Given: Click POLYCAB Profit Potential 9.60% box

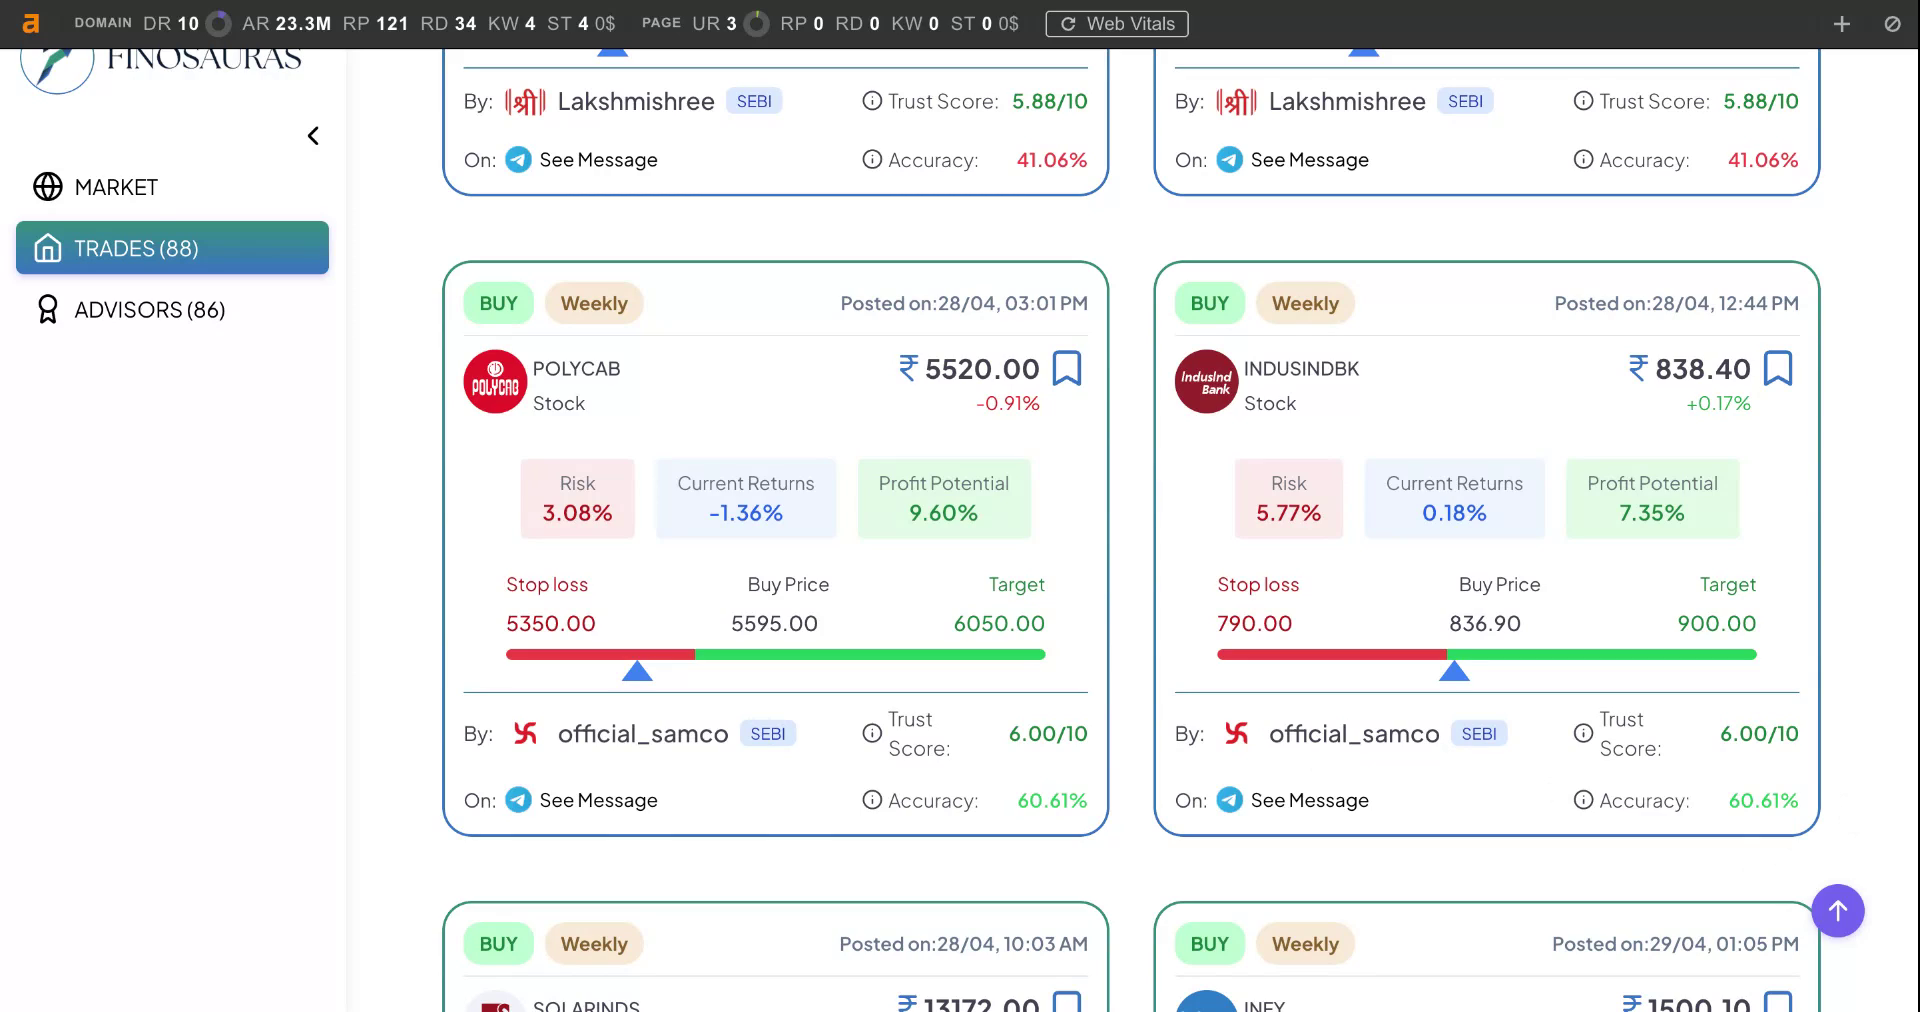Looking at the screenshot, I should pyautogui.click(x=944, y=499).
